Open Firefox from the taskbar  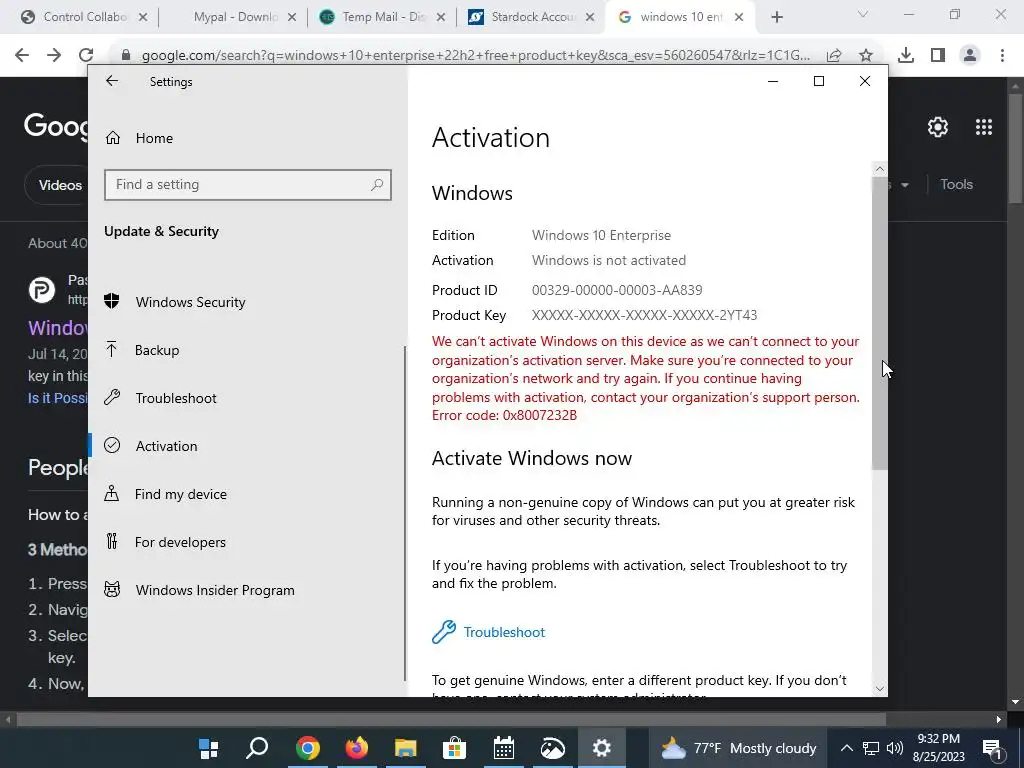357,748
